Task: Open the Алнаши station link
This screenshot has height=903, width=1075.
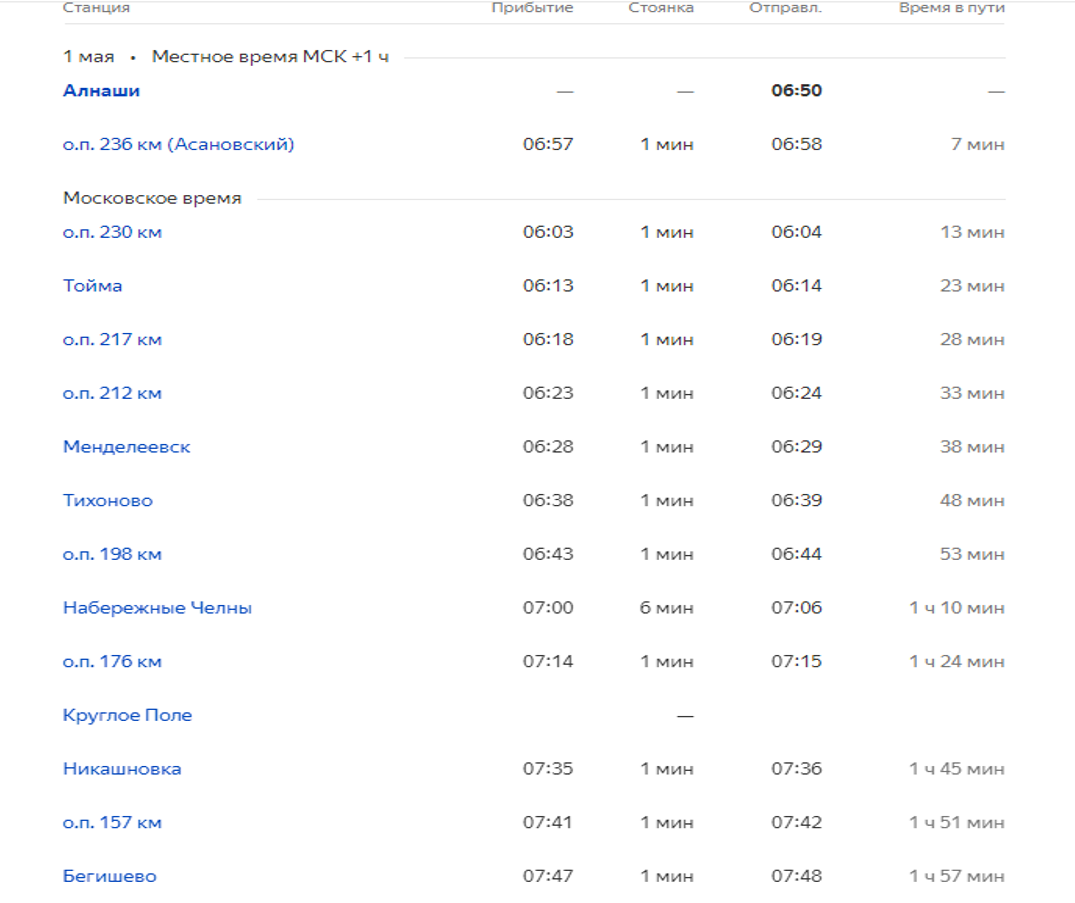Action: click(x=101, y=91)
